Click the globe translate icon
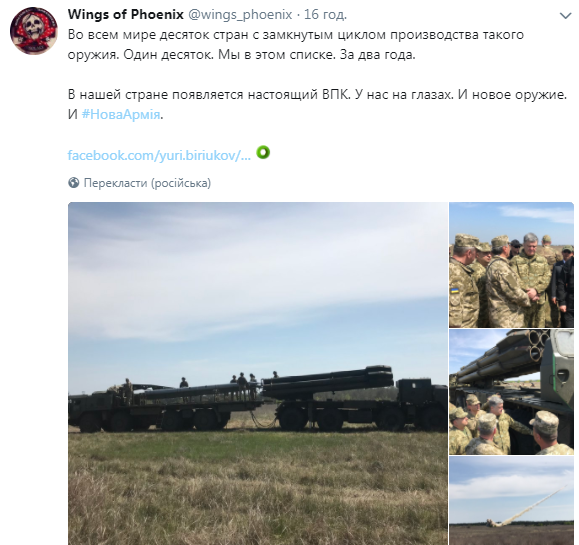579x545 pixels. [x=73, y=182]
